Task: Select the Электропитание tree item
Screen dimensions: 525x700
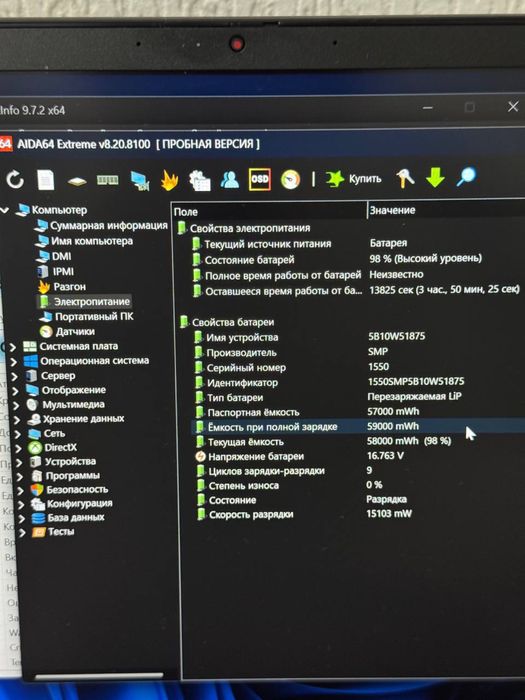Action: (92, 302)
